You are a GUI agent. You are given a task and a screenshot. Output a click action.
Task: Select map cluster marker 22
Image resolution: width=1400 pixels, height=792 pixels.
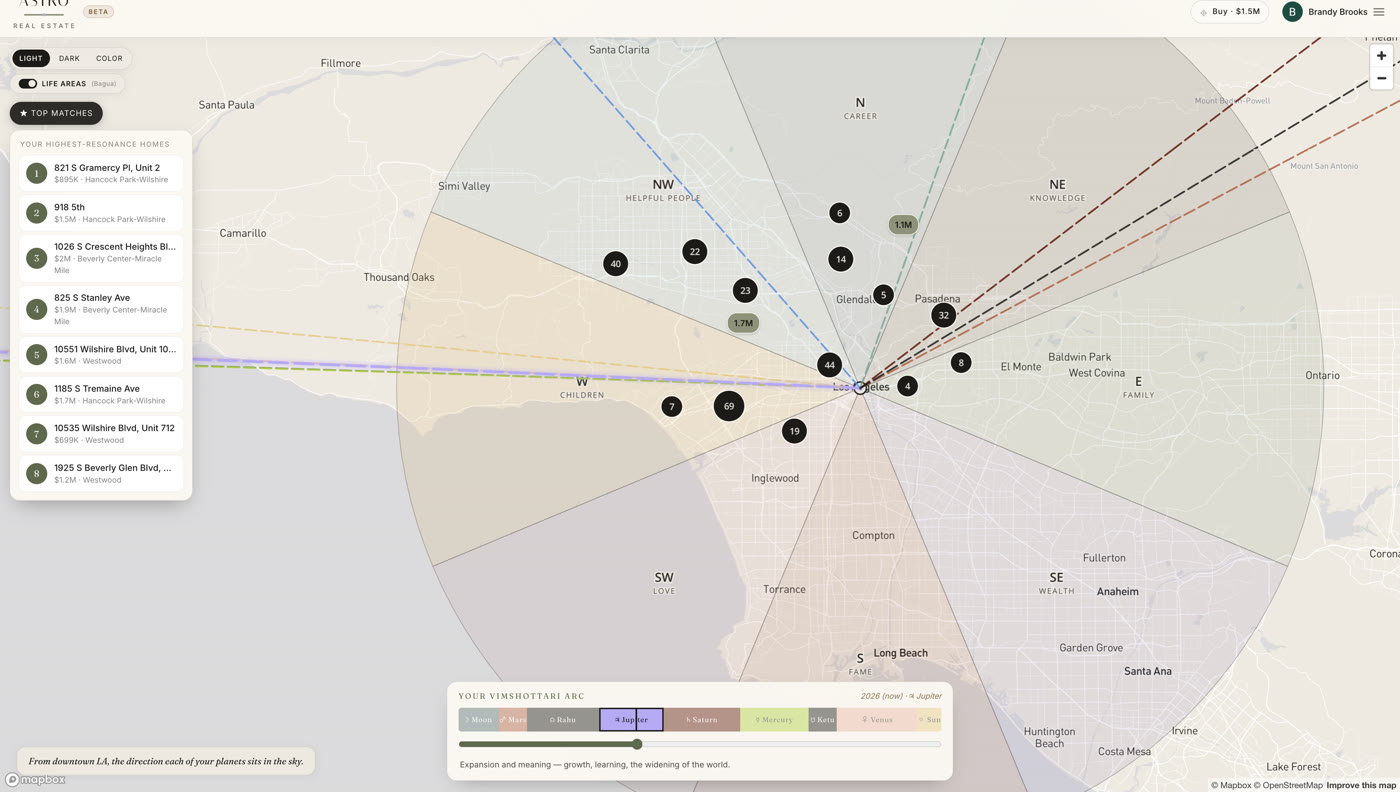[x=695, y=252]
